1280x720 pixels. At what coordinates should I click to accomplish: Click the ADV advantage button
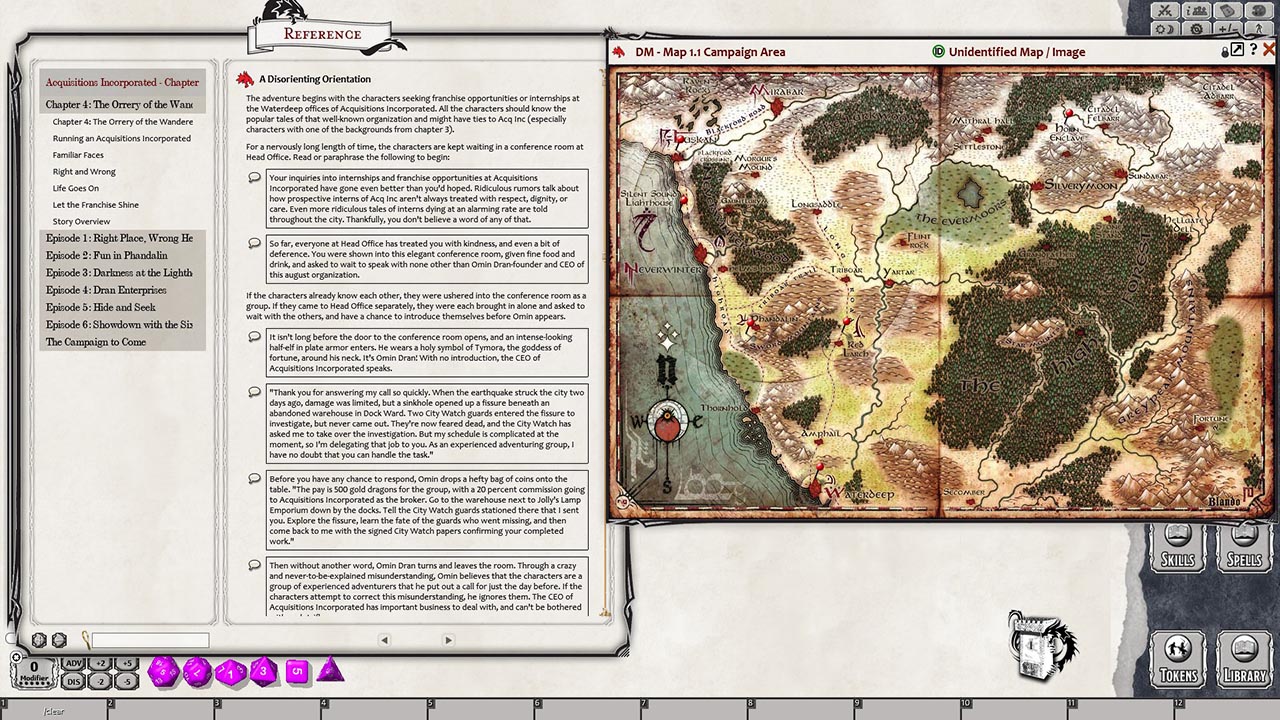tap(74, 661)
